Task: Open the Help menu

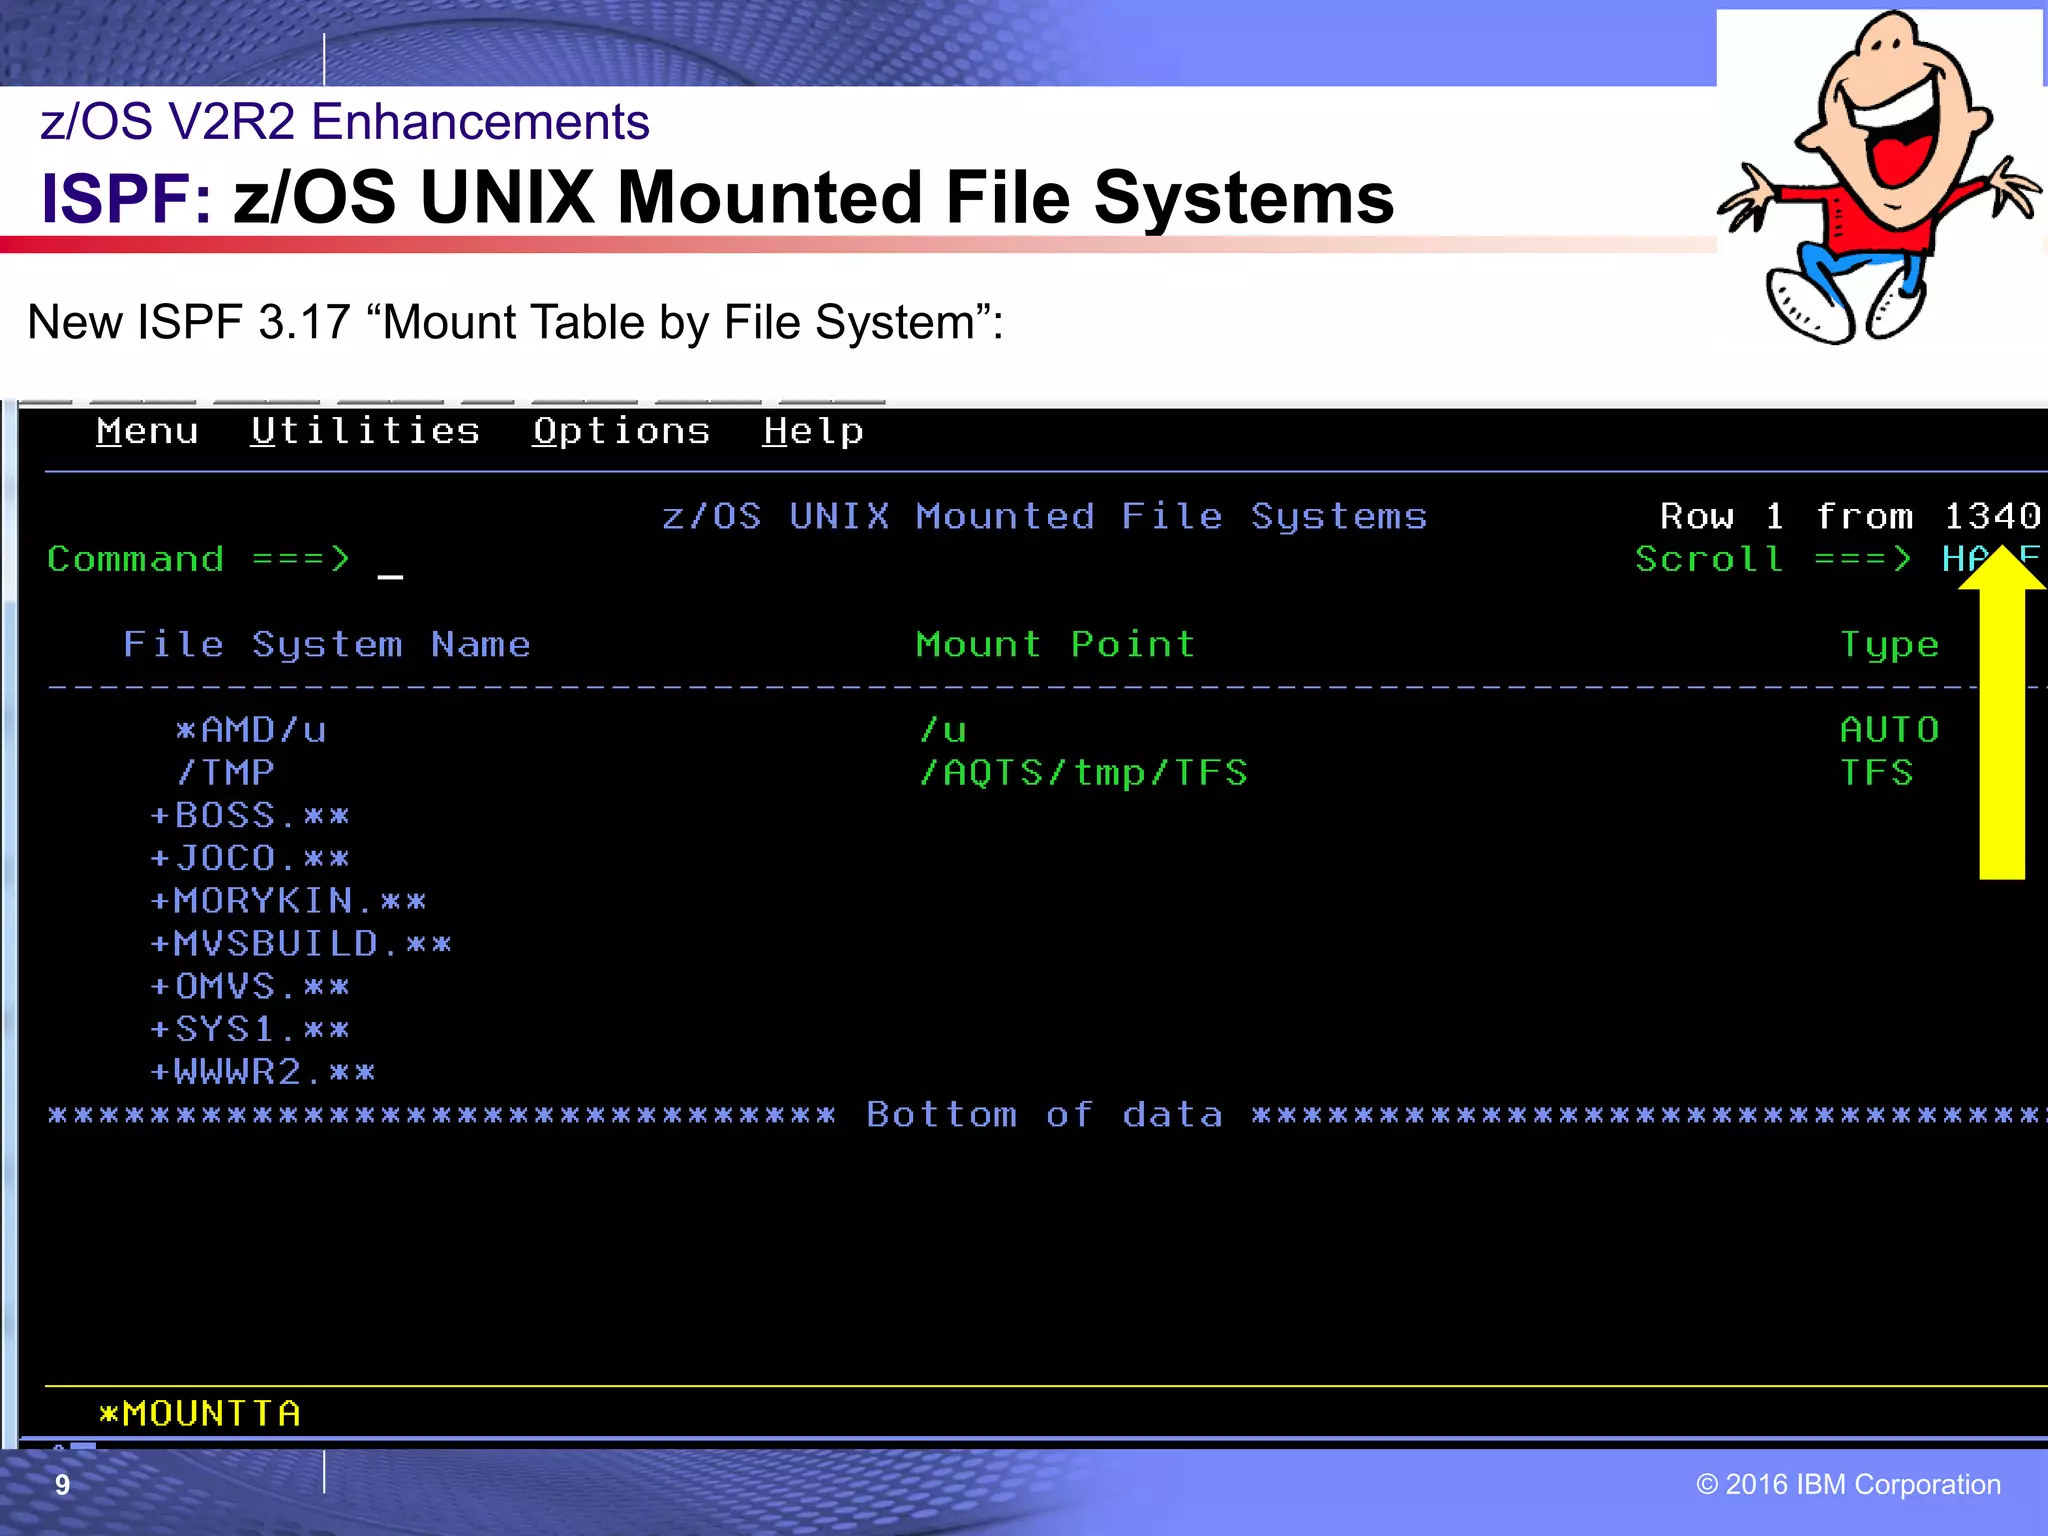Action: click(x=814, y=432)
